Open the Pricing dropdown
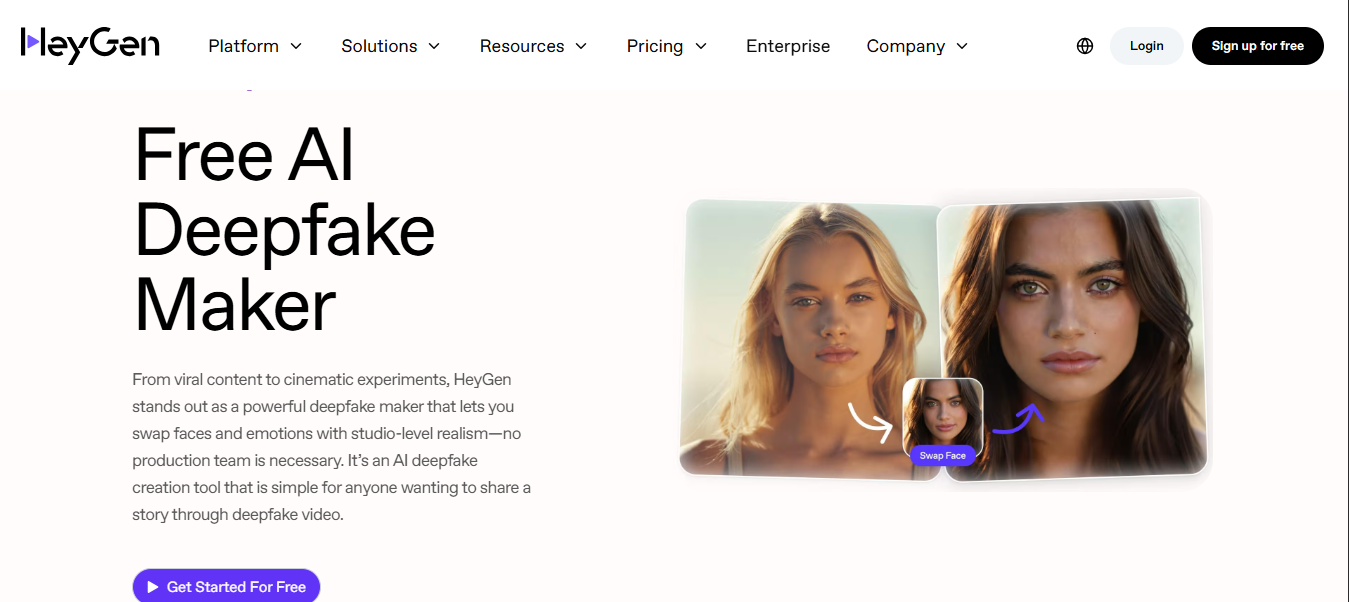The image size is (1349, 602). click(x=666, y=45)
